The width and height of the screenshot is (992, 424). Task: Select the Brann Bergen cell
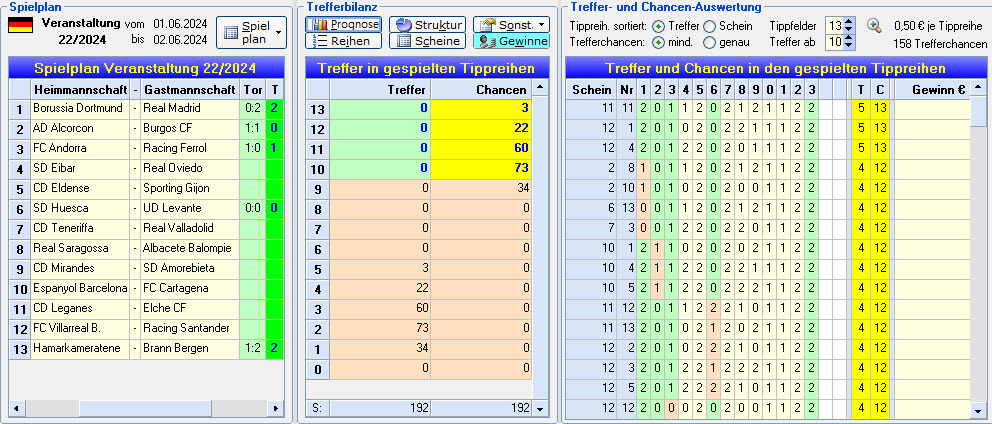(190, 348)
